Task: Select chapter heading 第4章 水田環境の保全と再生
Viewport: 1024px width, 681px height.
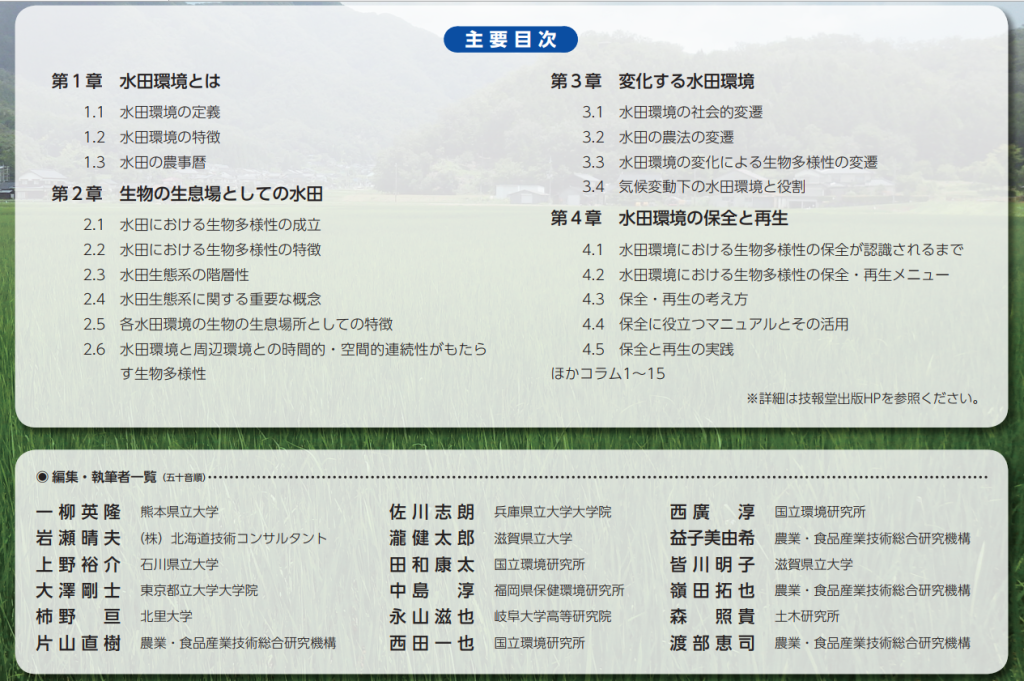Action: pos(669,218)
